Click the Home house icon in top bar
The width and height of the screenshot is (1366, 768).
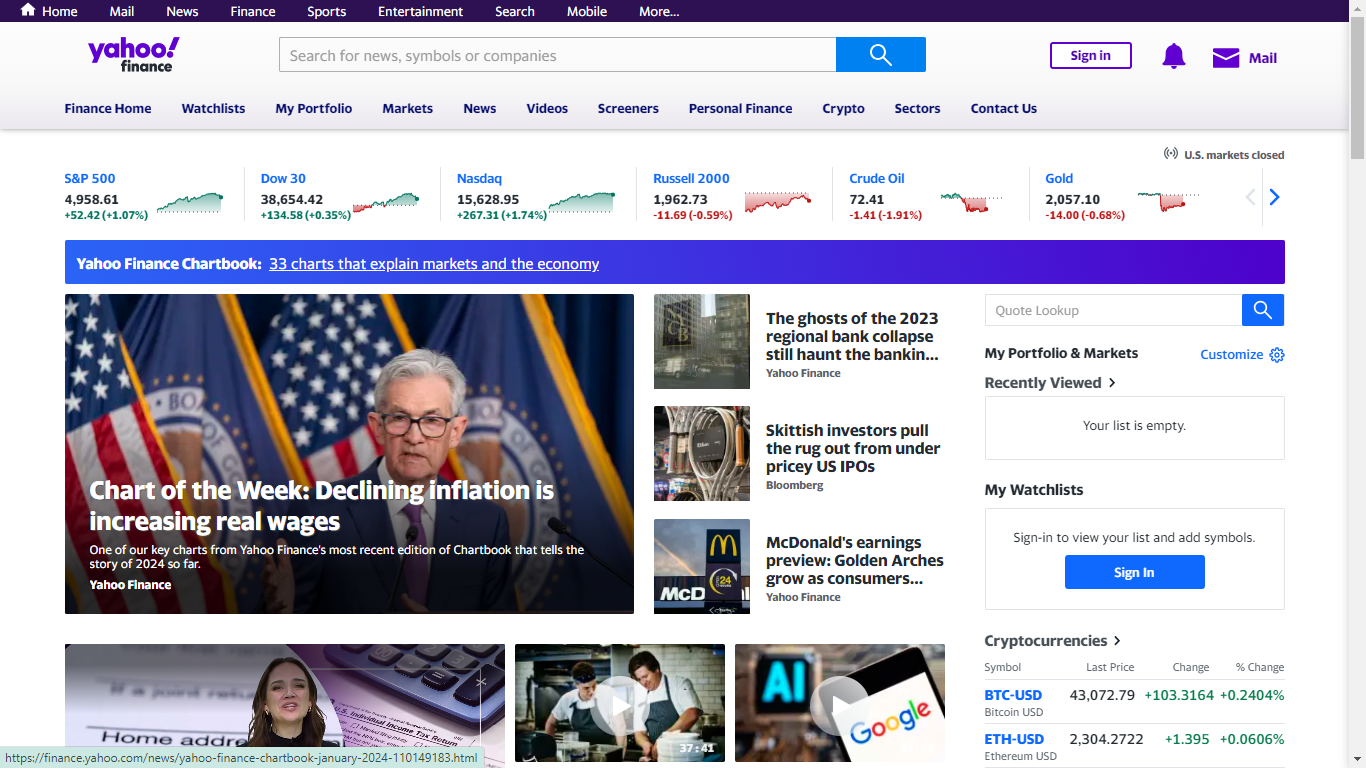pos(28,10)
